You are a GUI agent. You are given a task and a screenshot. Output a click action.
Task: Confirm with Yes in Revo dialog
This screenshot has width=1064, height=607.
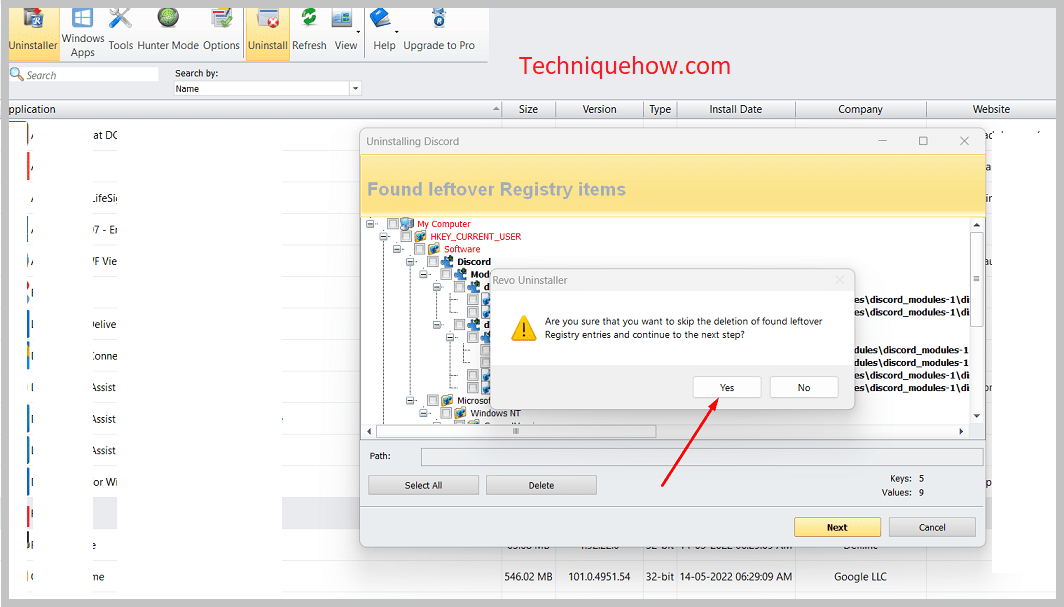[x=727, y=388]
